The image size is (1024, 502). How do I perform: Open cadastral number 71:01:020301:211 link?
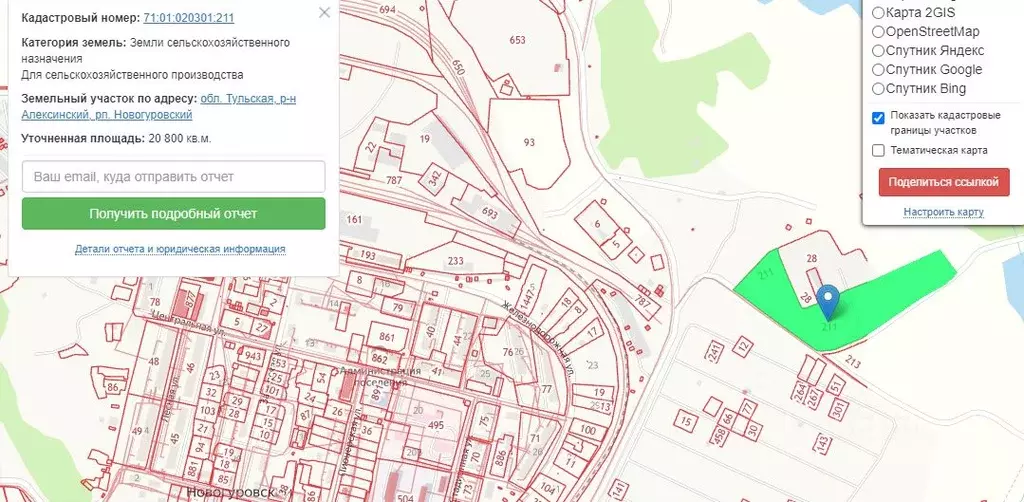click(189, 18)
